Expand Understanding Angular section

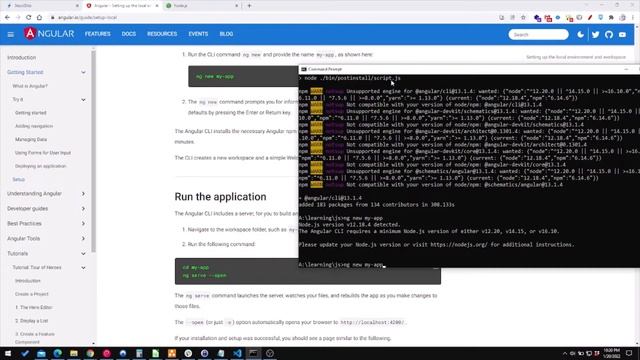coord(83,193)
